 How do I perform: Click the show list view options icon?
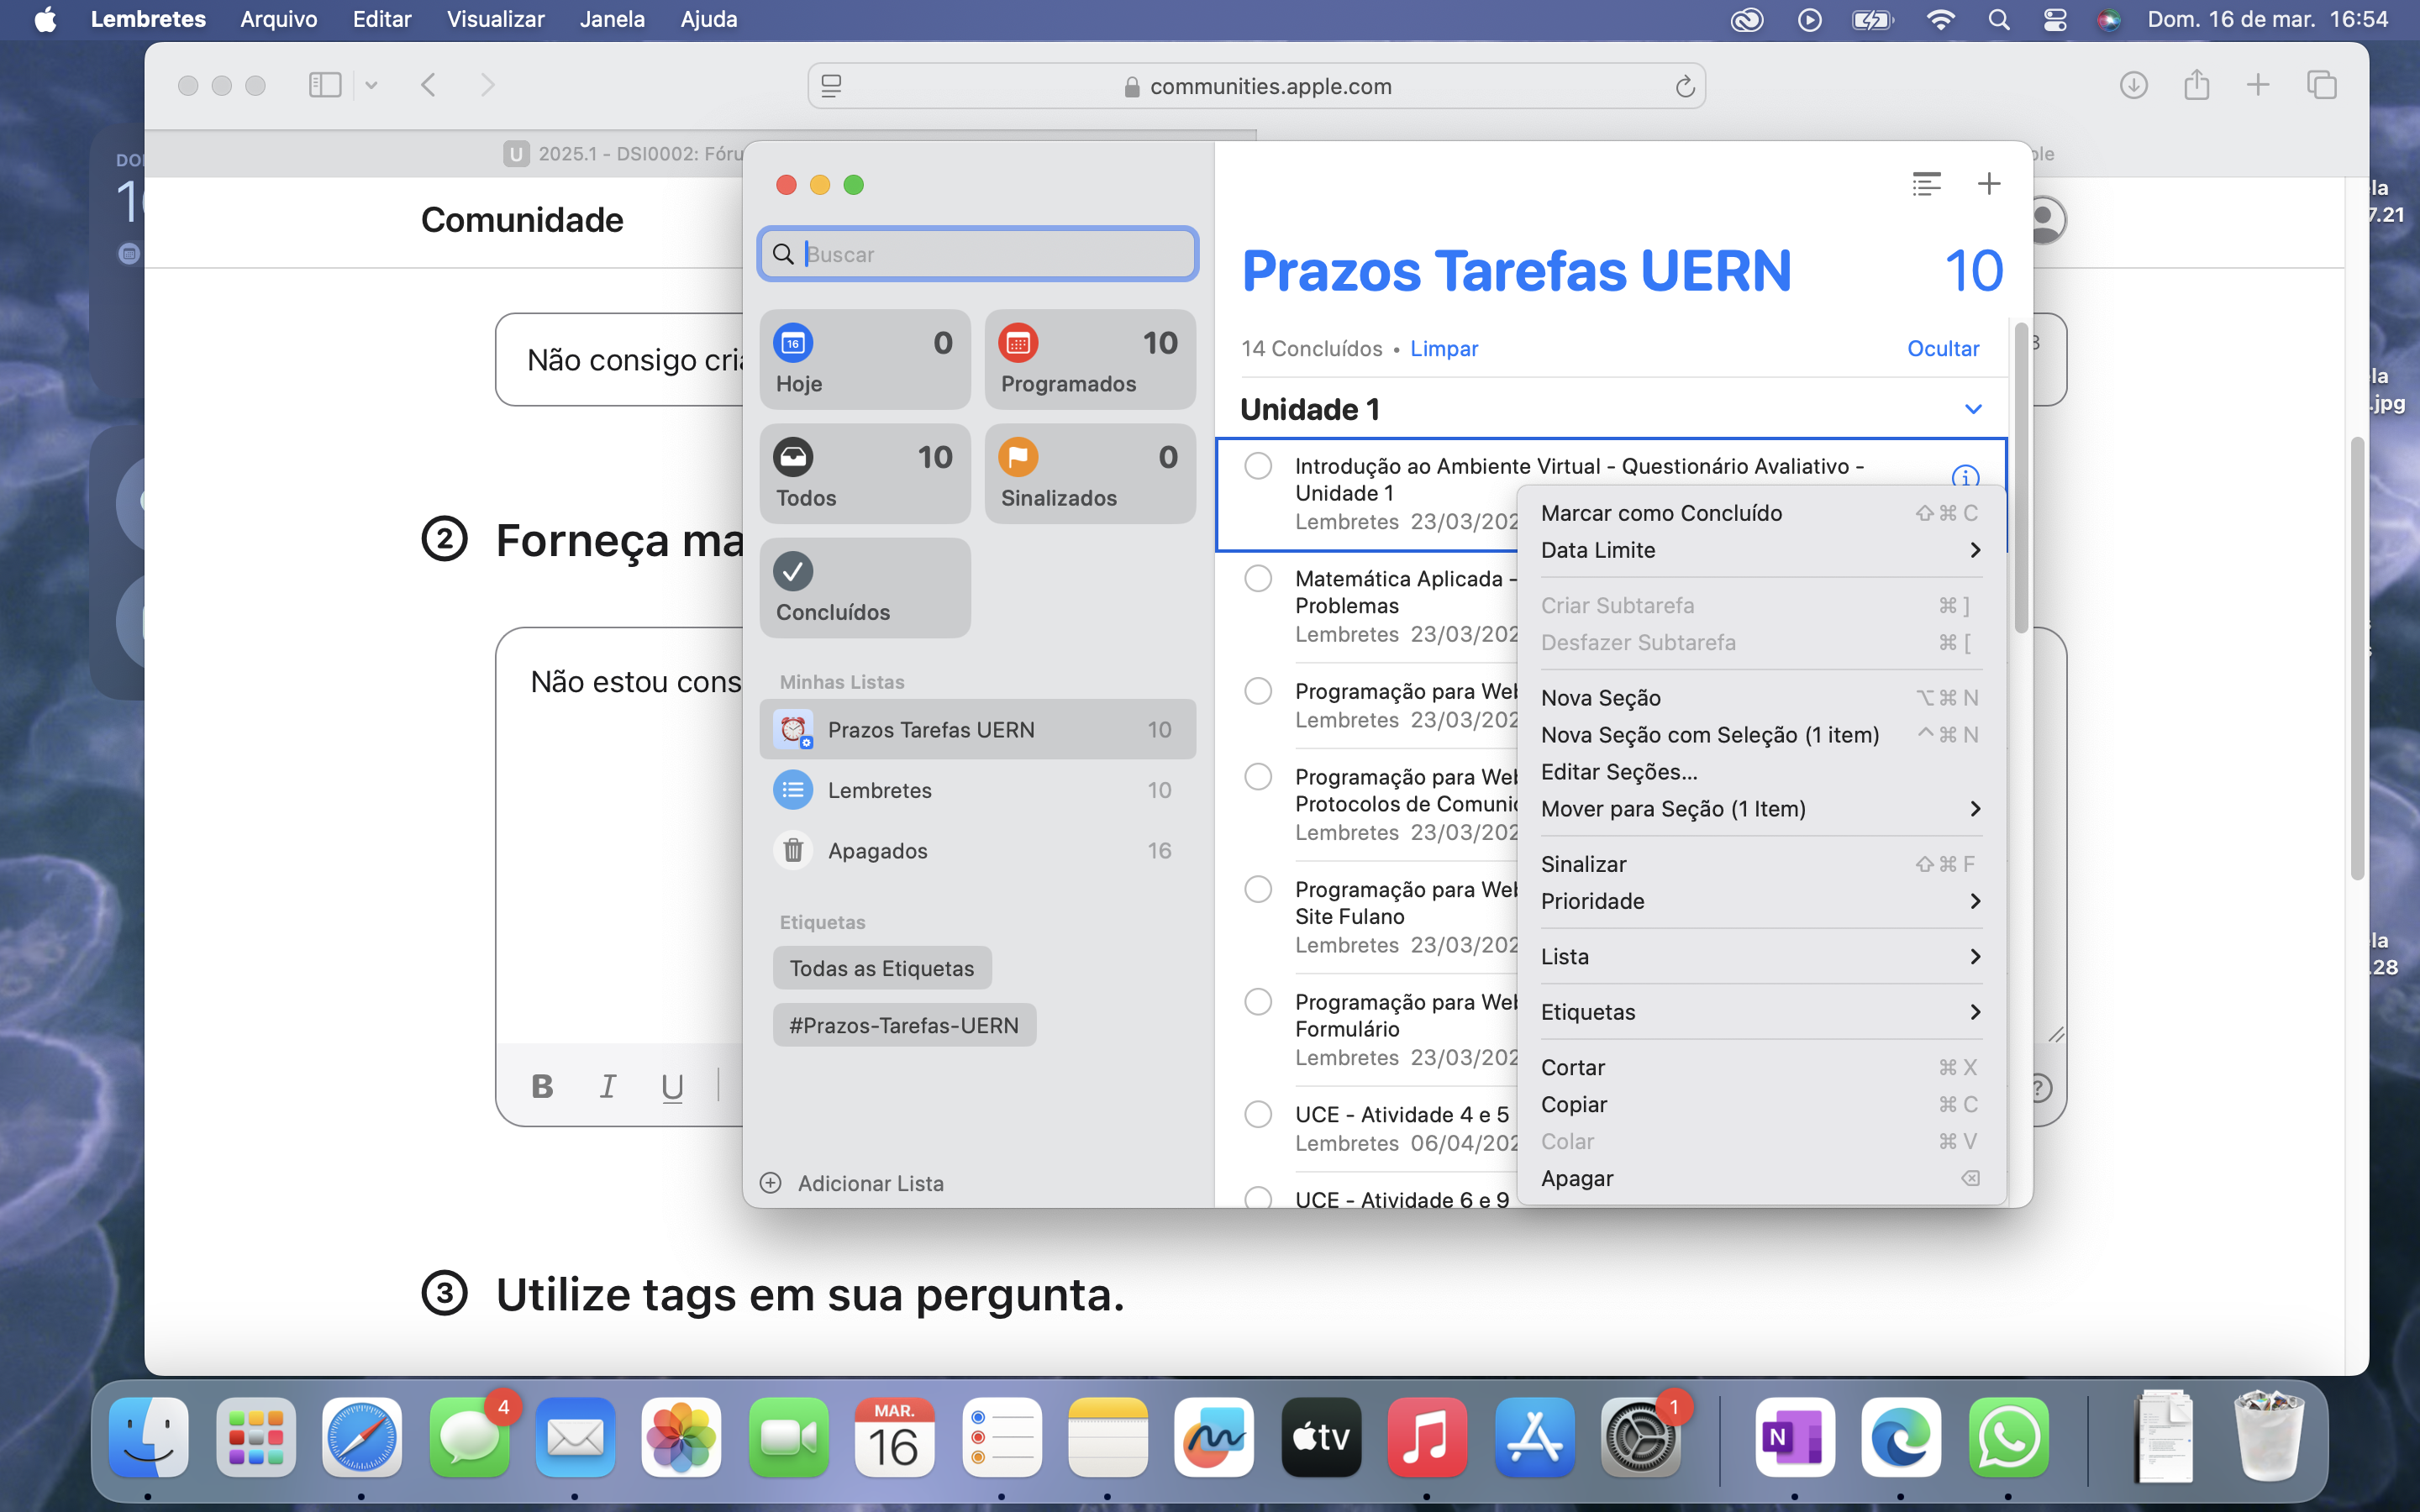pos(1926,184)
